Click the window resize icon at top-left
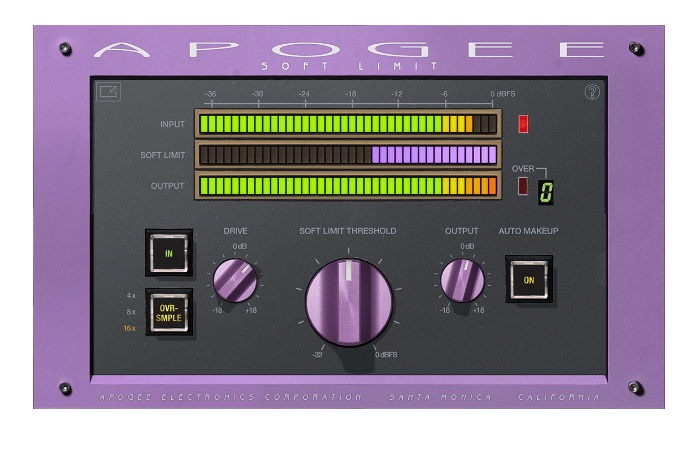693x454 pixels. pyautogui.click(x=108, y=92)
